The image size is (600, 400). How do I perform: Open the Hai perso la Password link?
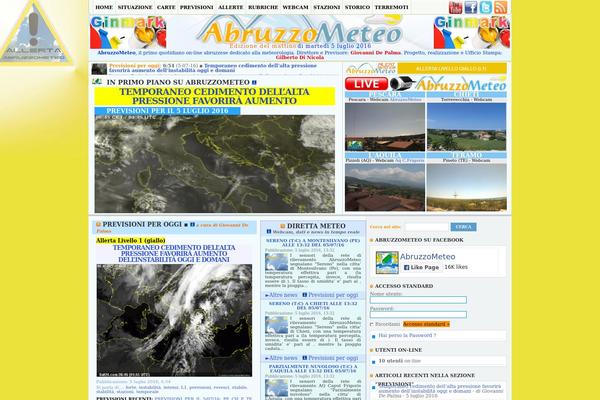point(407,335)
